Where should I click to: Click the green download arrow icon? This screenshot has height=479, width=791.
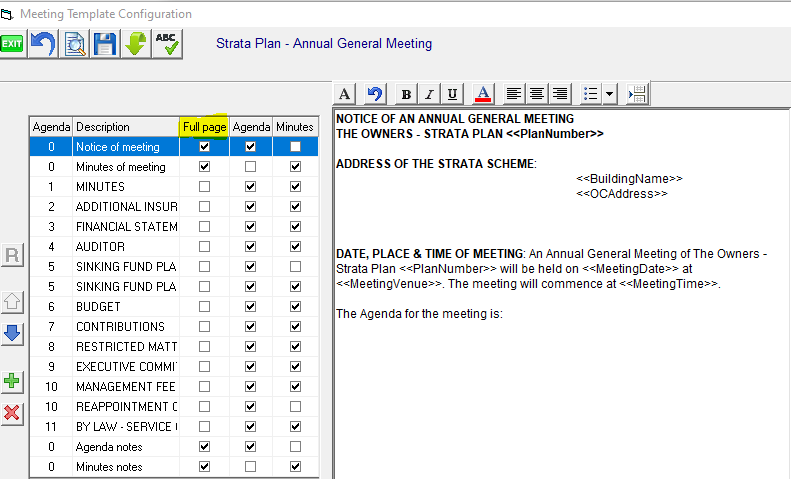tap(136, 44)
